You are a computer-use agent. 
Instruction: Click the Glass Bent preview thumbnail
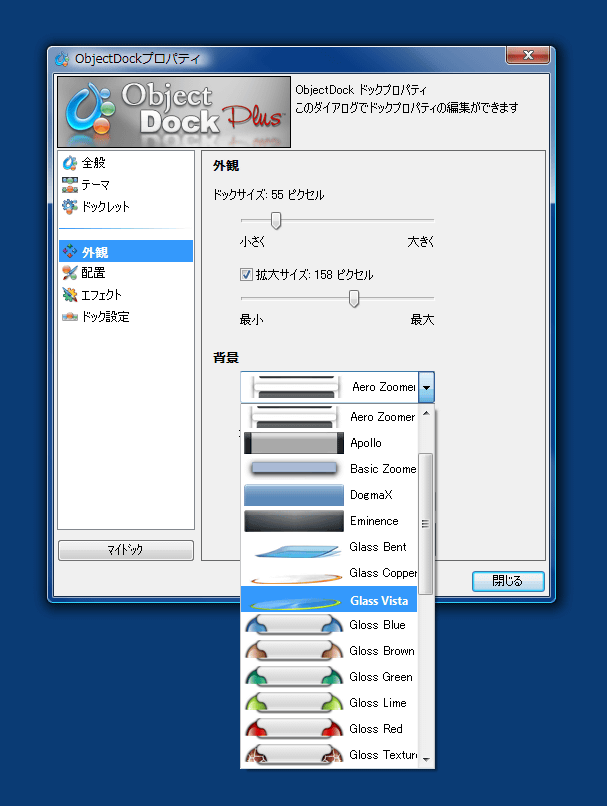297,550
